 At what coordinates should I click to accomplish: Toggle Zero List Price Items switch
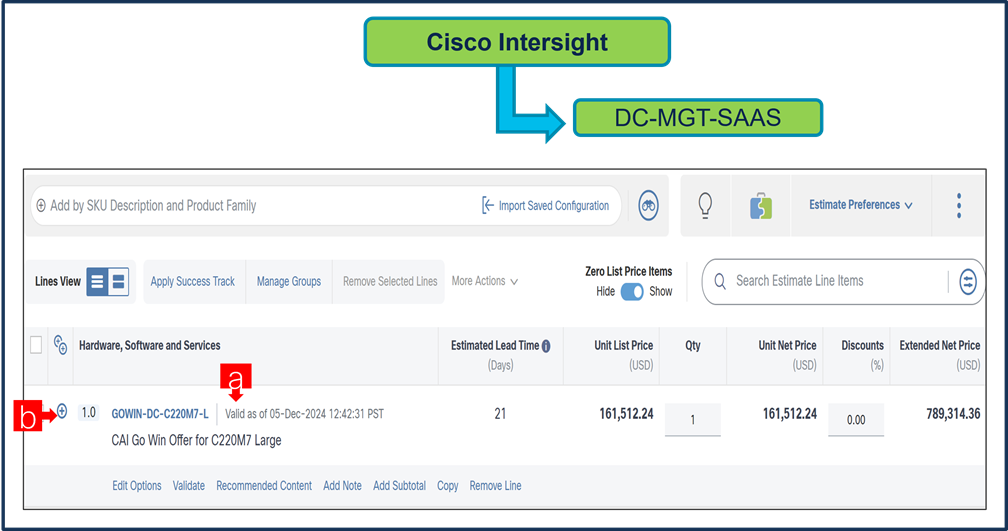tap(632, 291)
